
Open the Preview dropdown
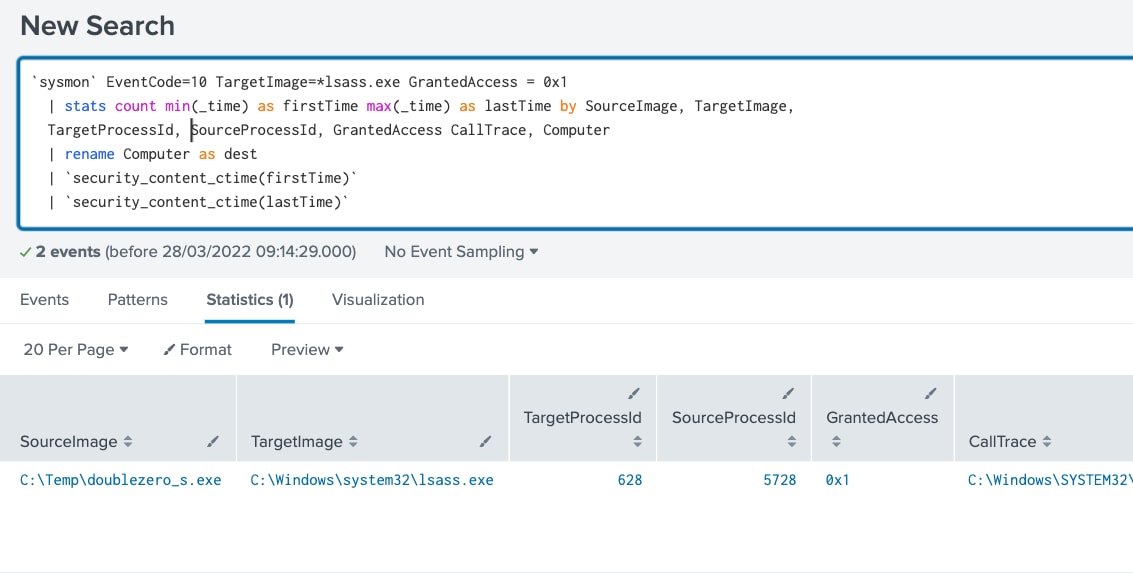click(x=307, y=350)
